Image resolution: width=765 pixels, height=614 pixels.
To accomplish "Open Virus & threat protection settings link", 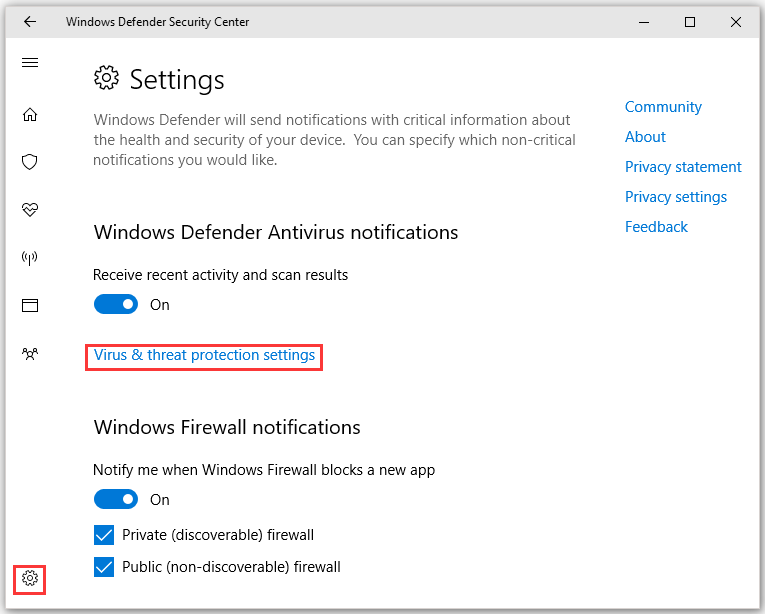I will (204, 355).
